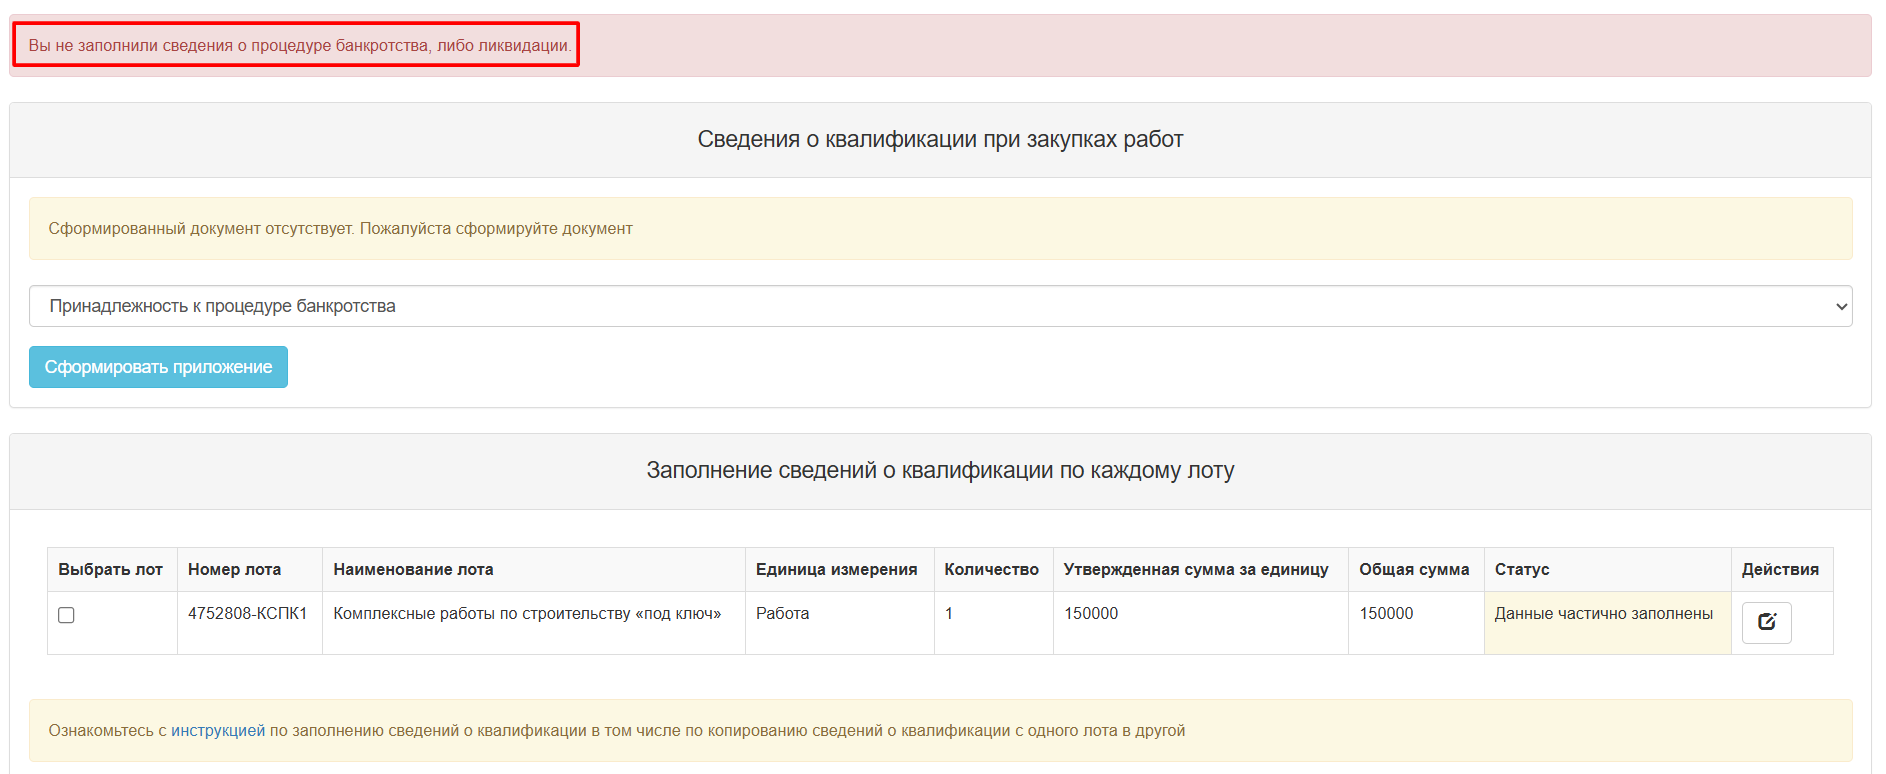Click the «Данные частично заполнены» status cell
Viewport: 1886px width, 774px height.
(x=1603, y=614)
